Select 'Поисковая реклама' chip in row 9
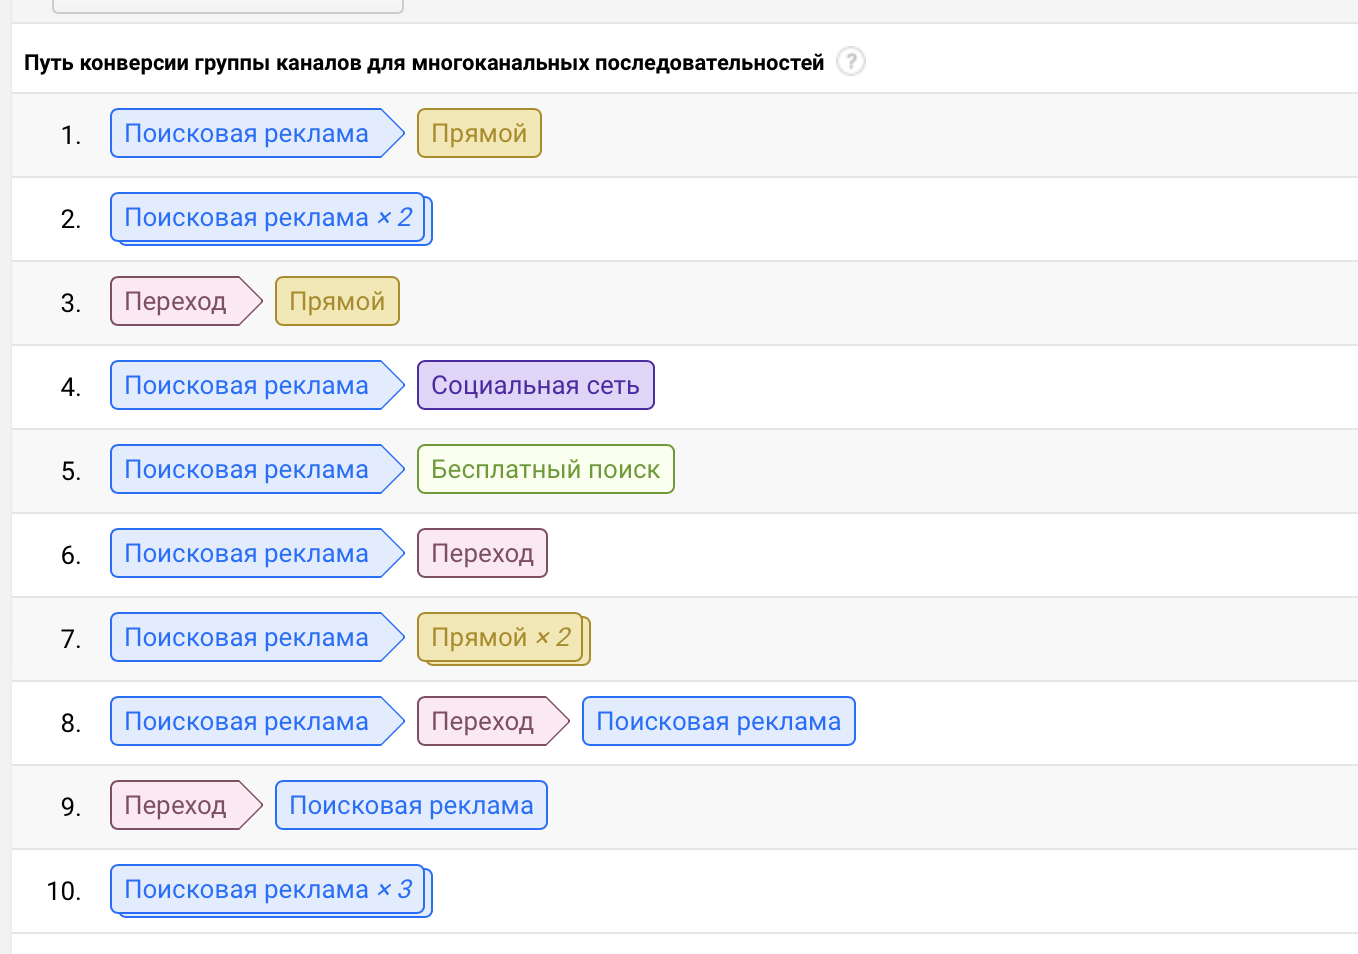The width and height of the screenshot is (1358, 954). 411,805
